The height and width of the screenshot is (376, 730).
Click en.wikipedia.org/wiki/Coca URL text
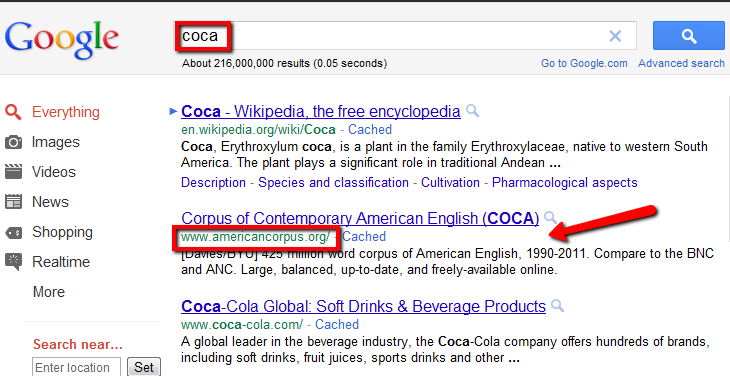coord(258,129)
